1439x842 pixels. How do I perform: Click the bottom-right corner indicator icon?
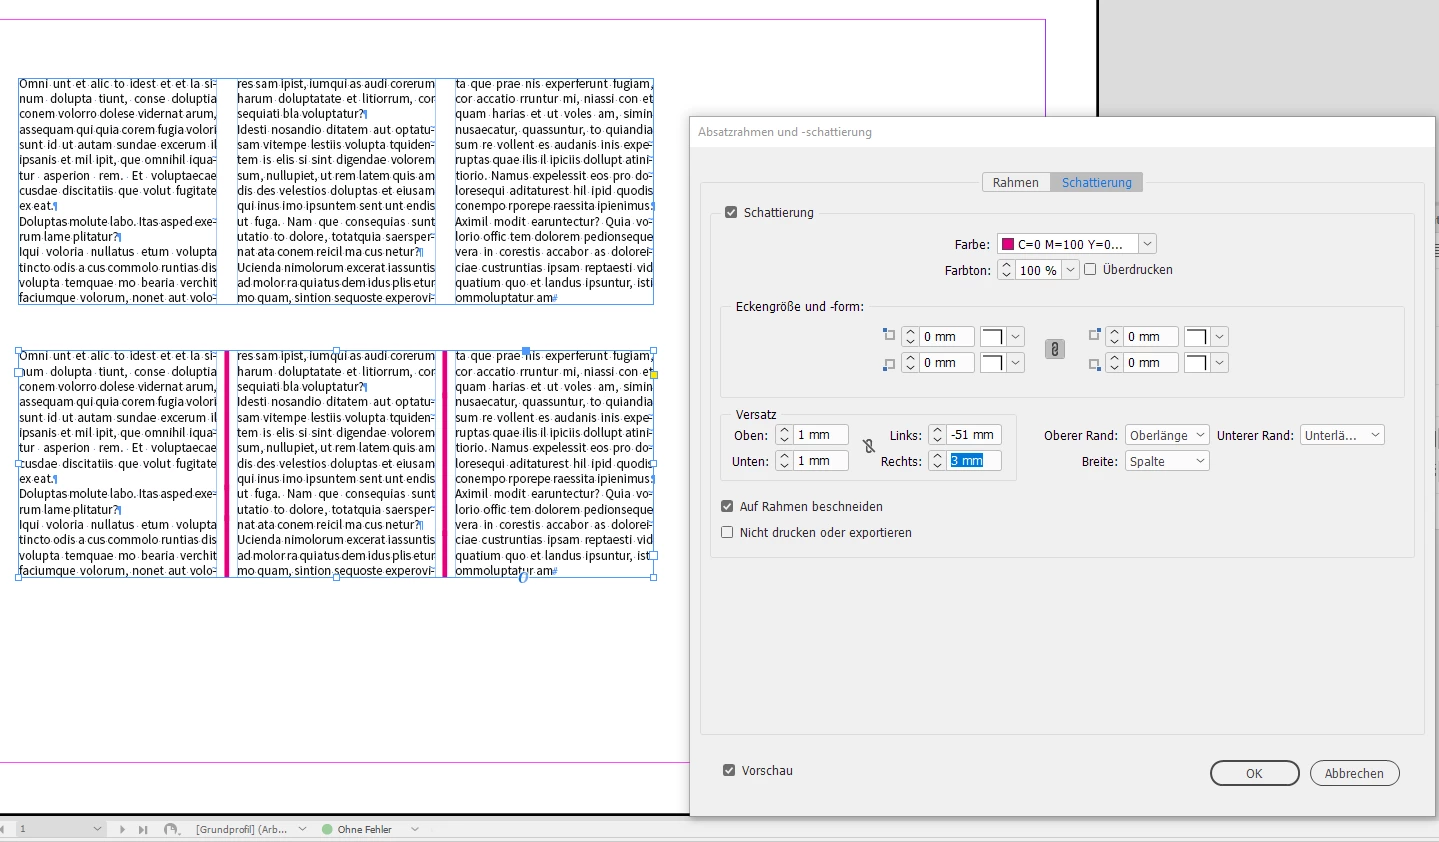pos(1094,364)
